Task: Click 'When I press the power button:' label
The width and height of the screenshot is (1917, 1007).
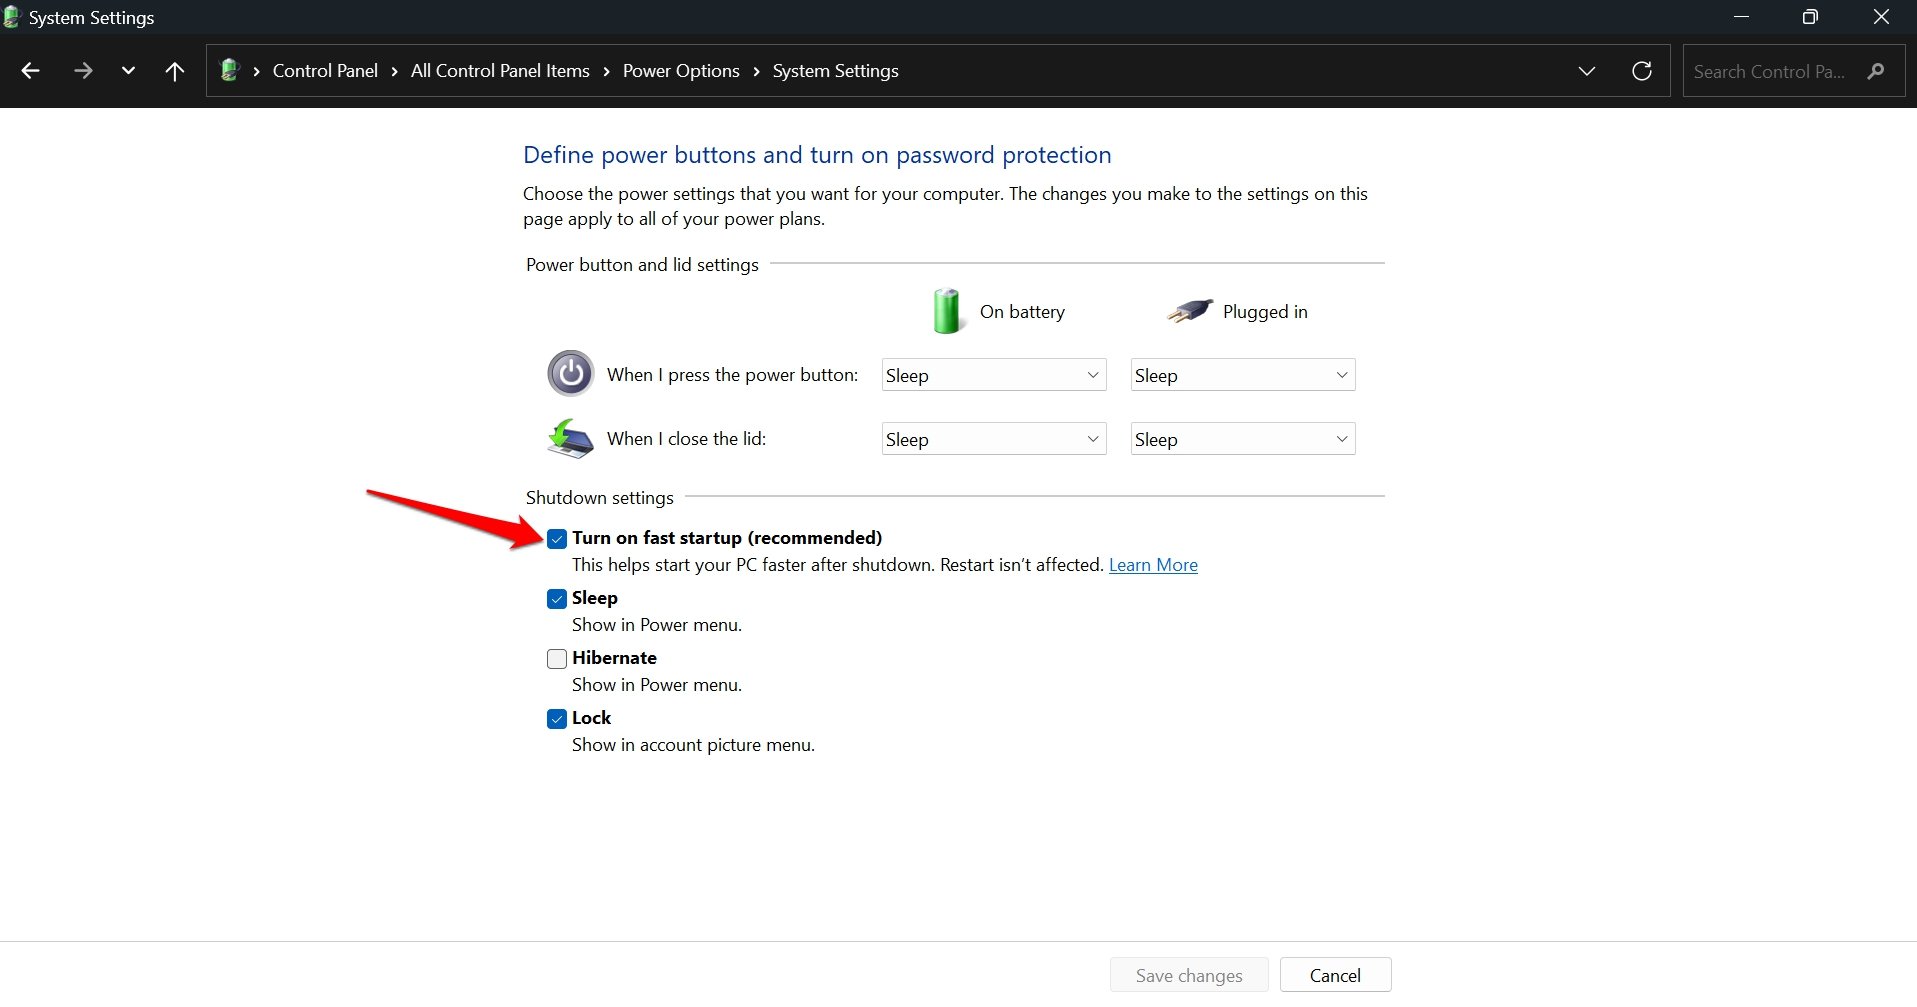Action: point(732,375)
